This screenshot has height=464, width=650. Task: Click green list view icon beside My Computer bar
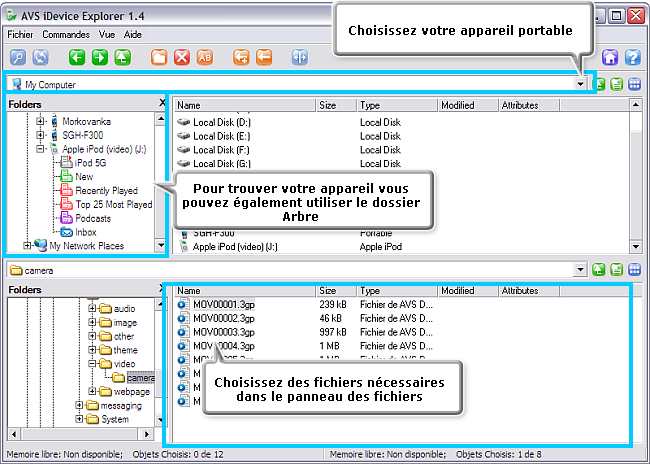(x=617, y=85)
